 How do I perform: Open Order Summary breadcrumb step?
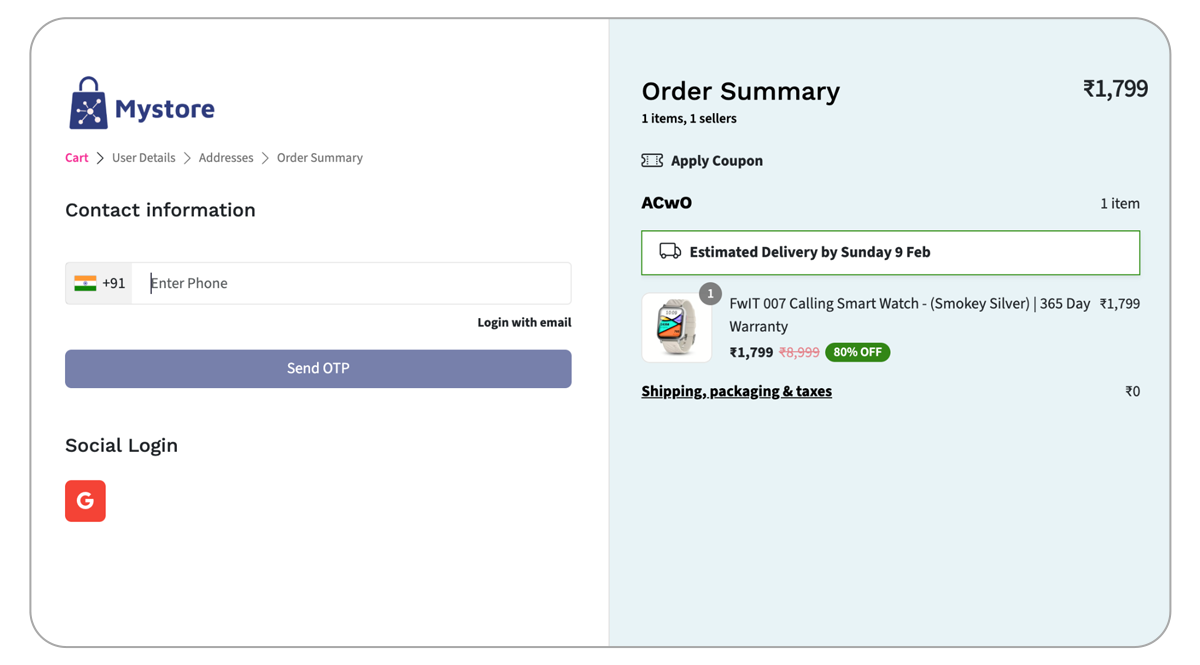click(320, 158)
